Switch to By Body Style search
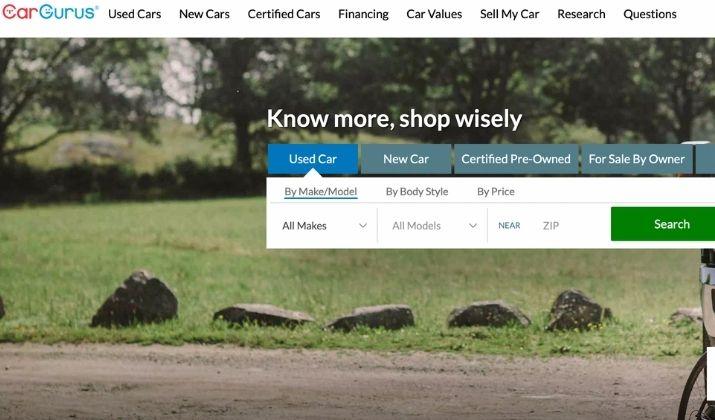715x420 pixels. click(417, 192)
